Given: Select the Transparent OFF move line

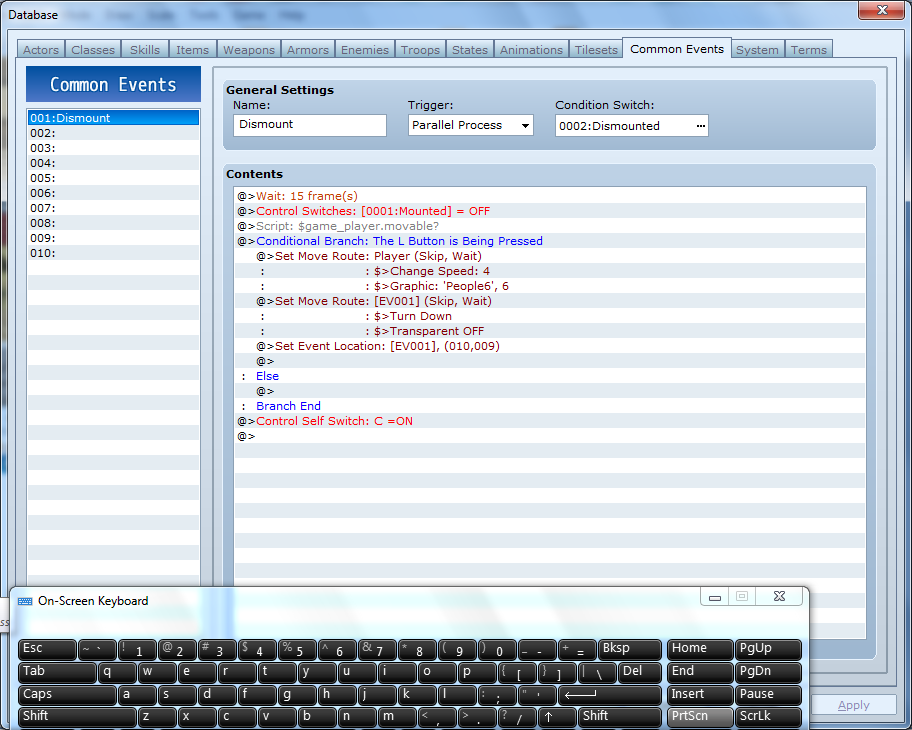Looking at the screenshot, I should click(x=550, y=331).
